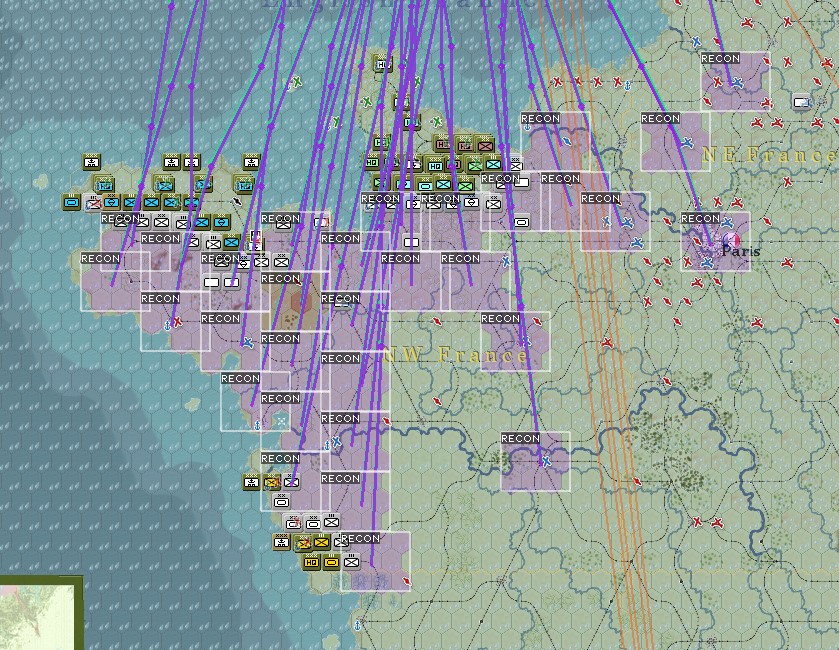
Task: Click the white cross marker beside the coastal anchor
Action: point(281,422)
